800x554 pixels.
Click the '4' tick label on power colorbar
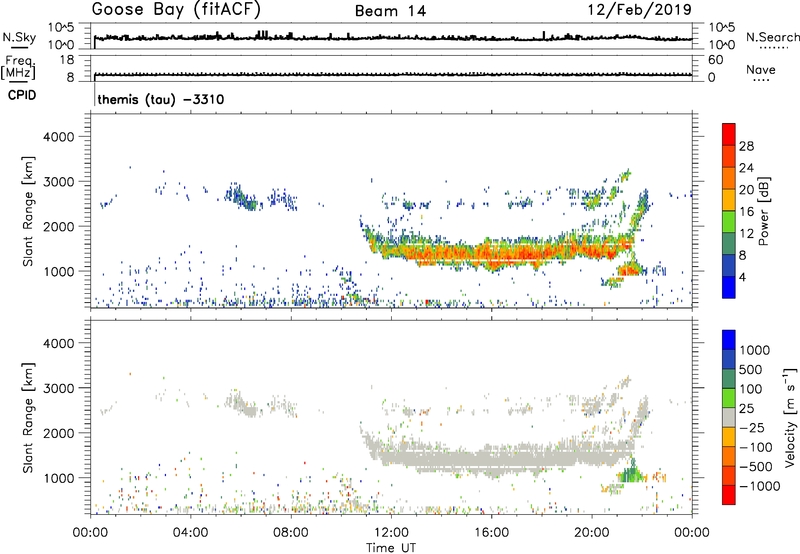click(743, 277)
